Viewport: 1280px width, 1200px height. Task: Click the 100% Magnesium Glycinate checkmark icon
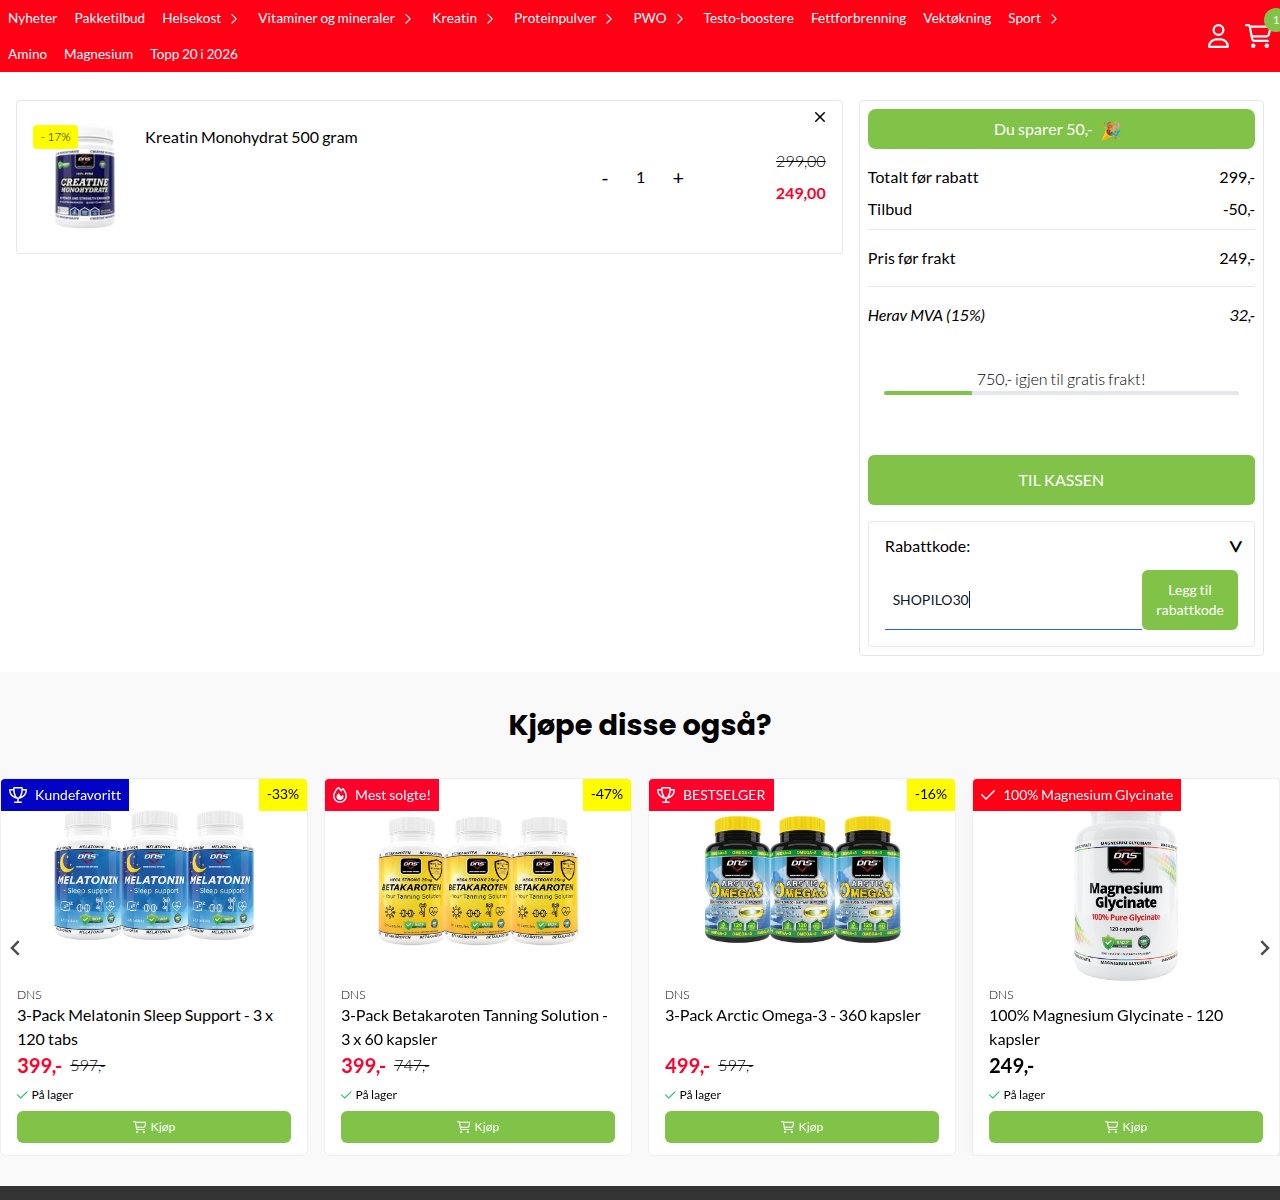[x=988, y=795]
